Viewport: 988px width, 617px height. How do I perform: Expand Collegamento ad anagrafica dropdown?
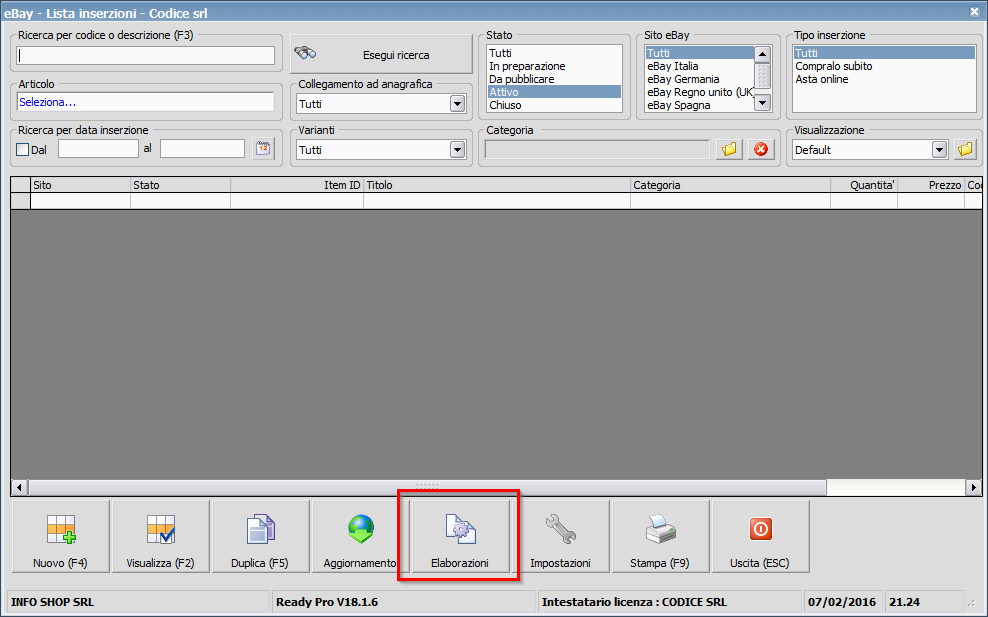pos(457,104)
